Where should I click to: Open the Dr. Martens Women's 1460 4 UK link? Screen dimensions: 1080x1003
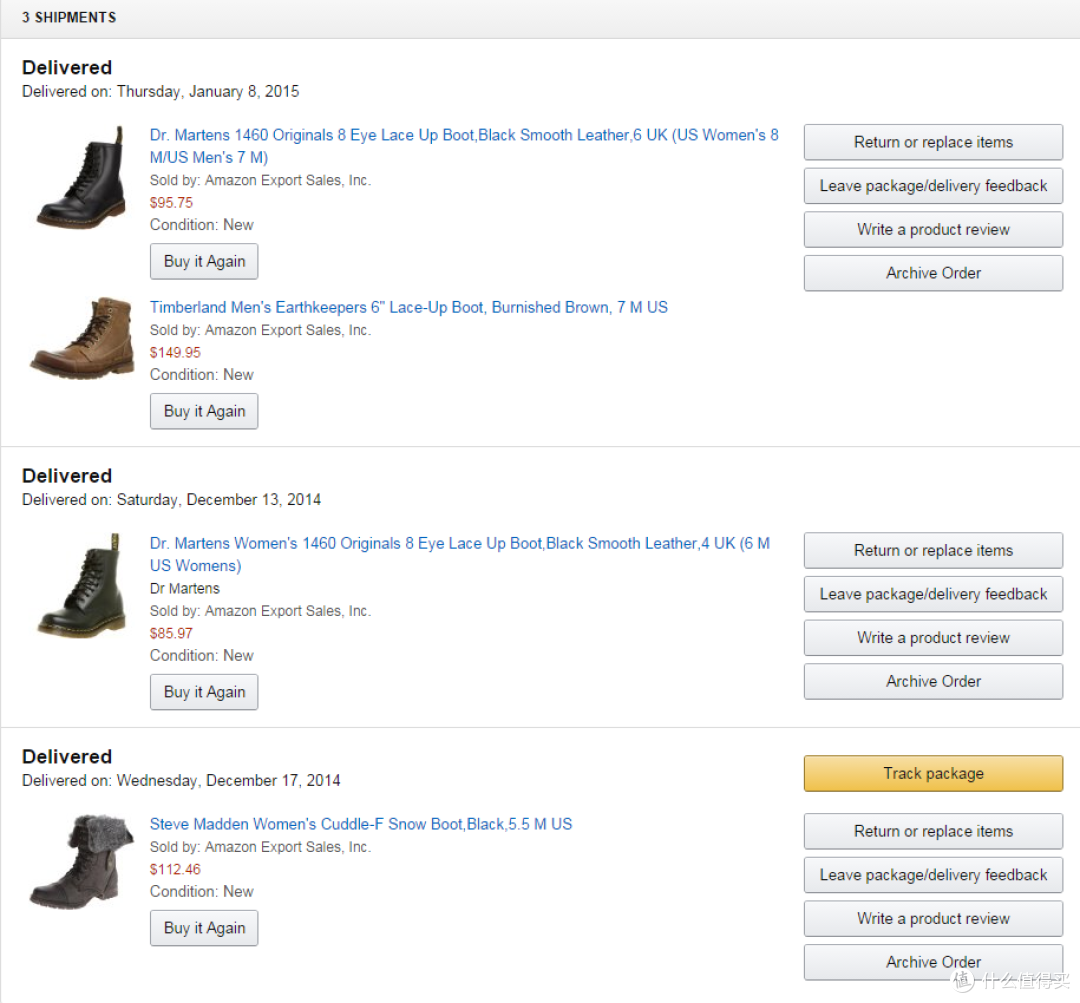pyautogui.click(x=459, y=555)
